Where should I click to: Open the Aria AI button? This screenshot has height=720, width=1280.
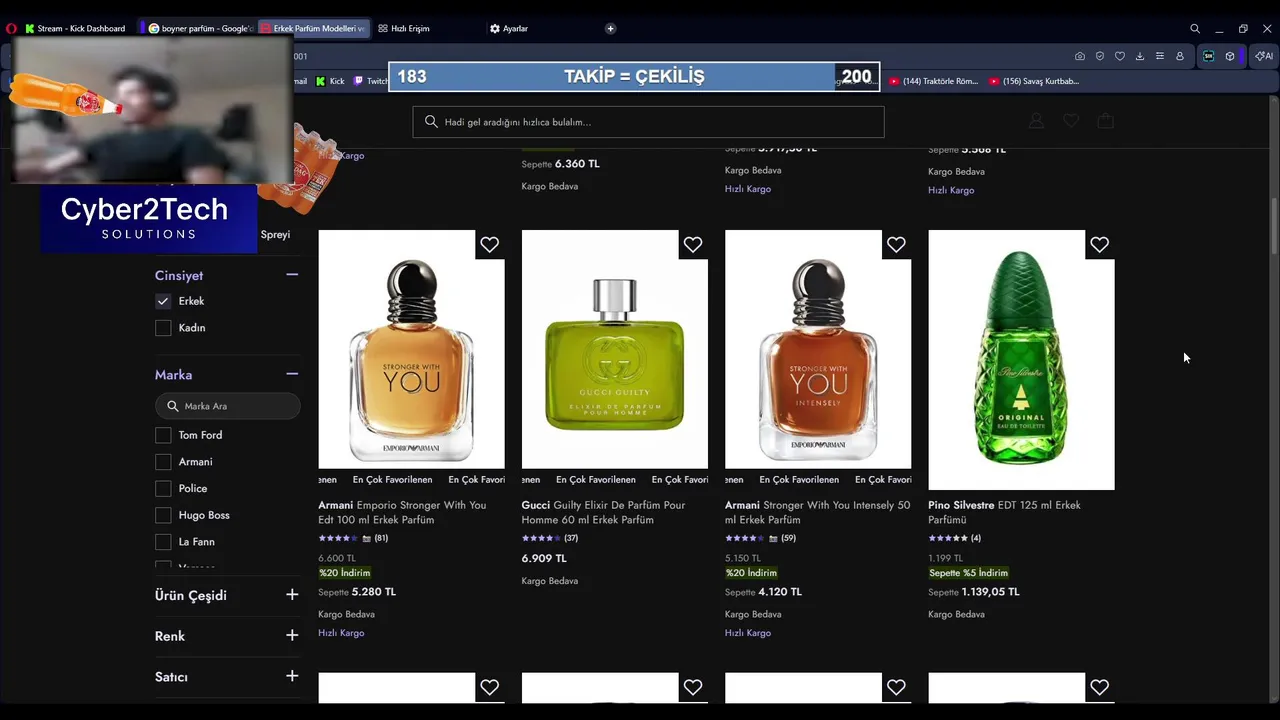click(1263, 56)
